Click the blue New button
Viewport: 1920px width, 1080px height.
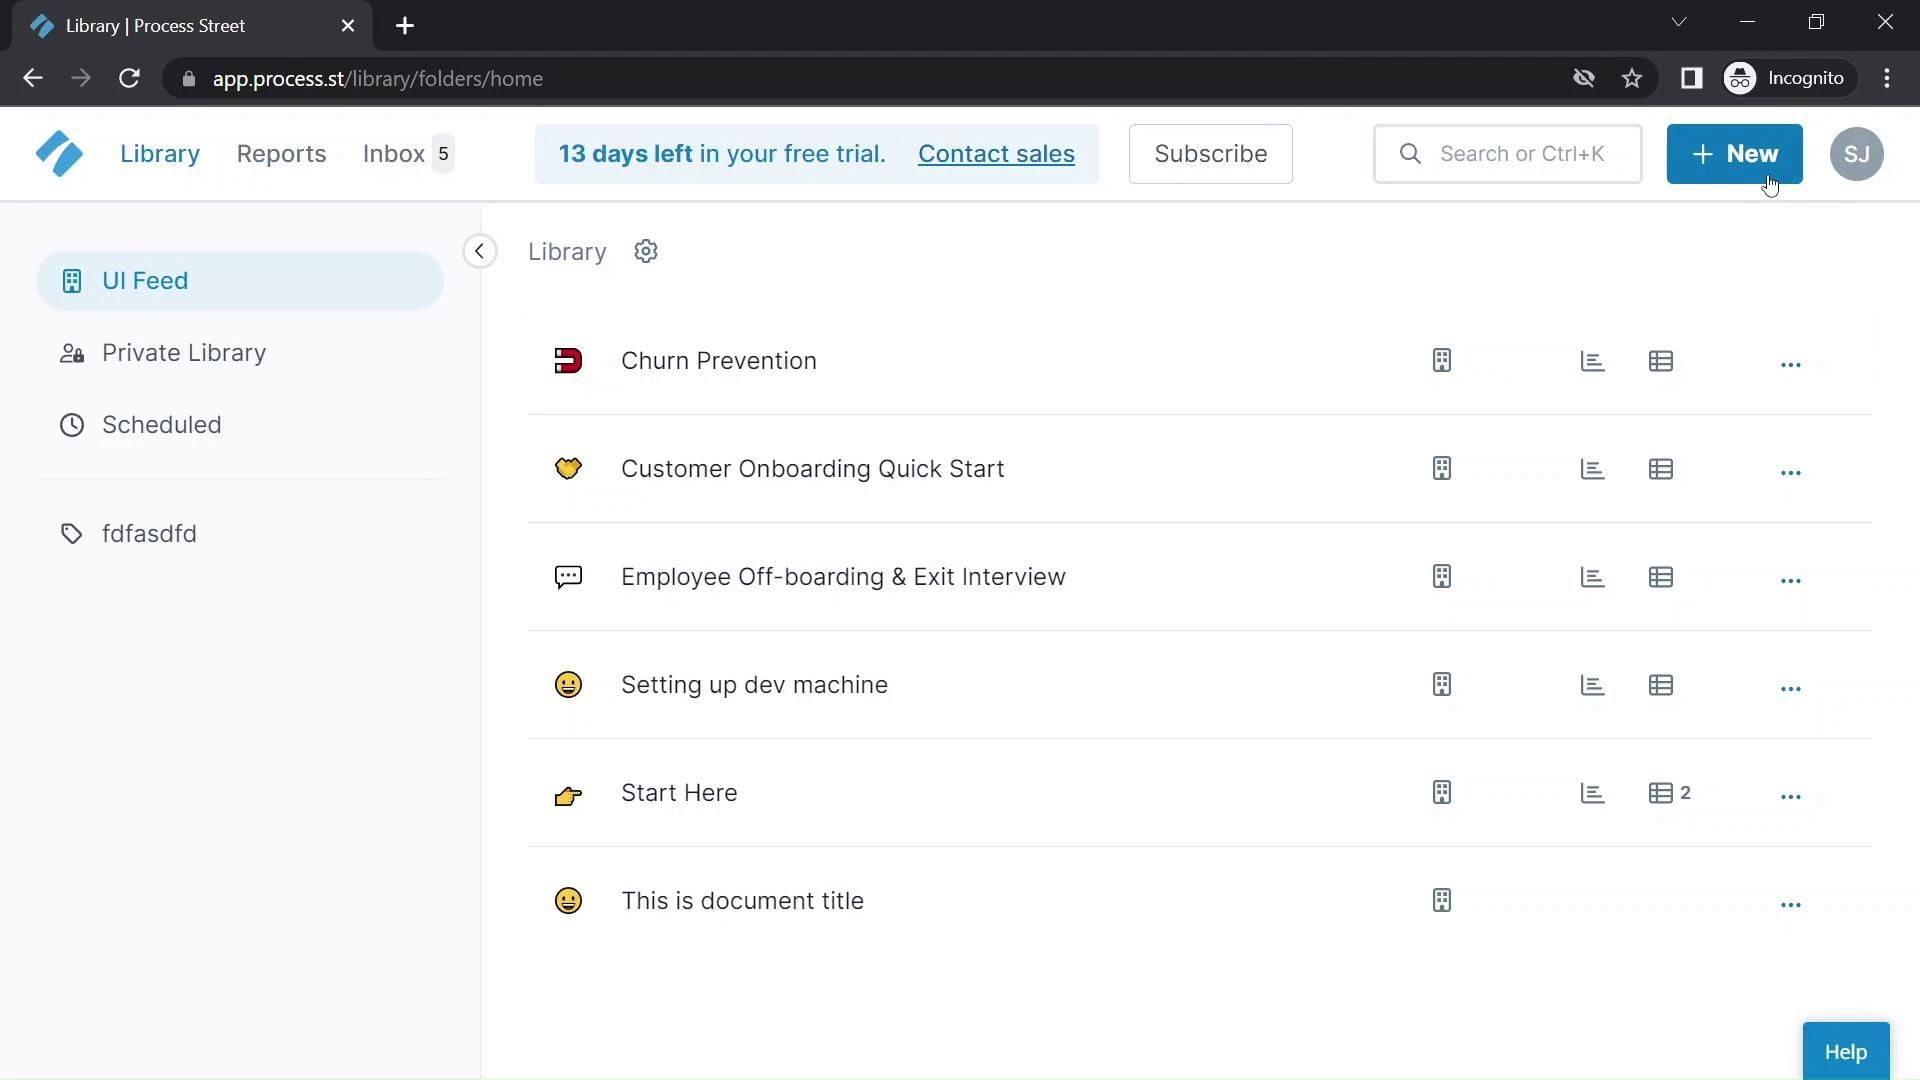pyautogui.click(x=1734, y=154)
